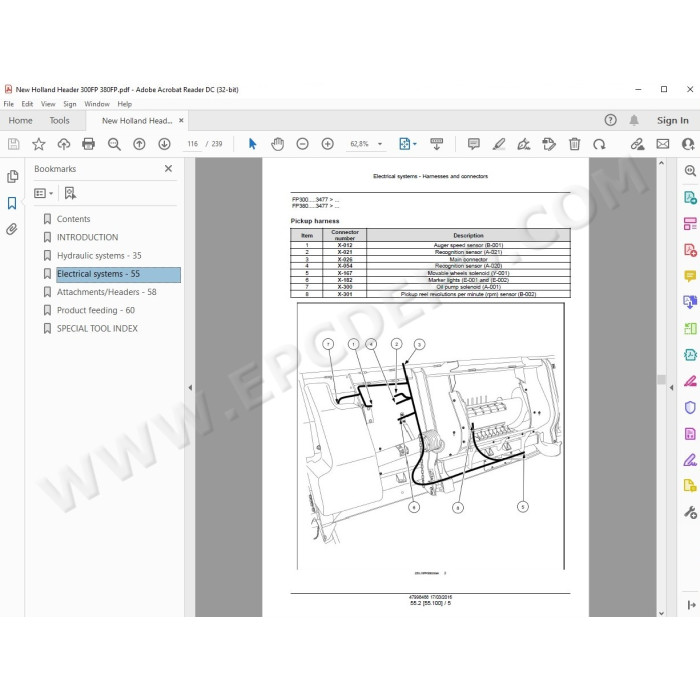Select Electrical systems - 55 bookmark
This screenshot has height=700, width=700.
click(118, 274)
